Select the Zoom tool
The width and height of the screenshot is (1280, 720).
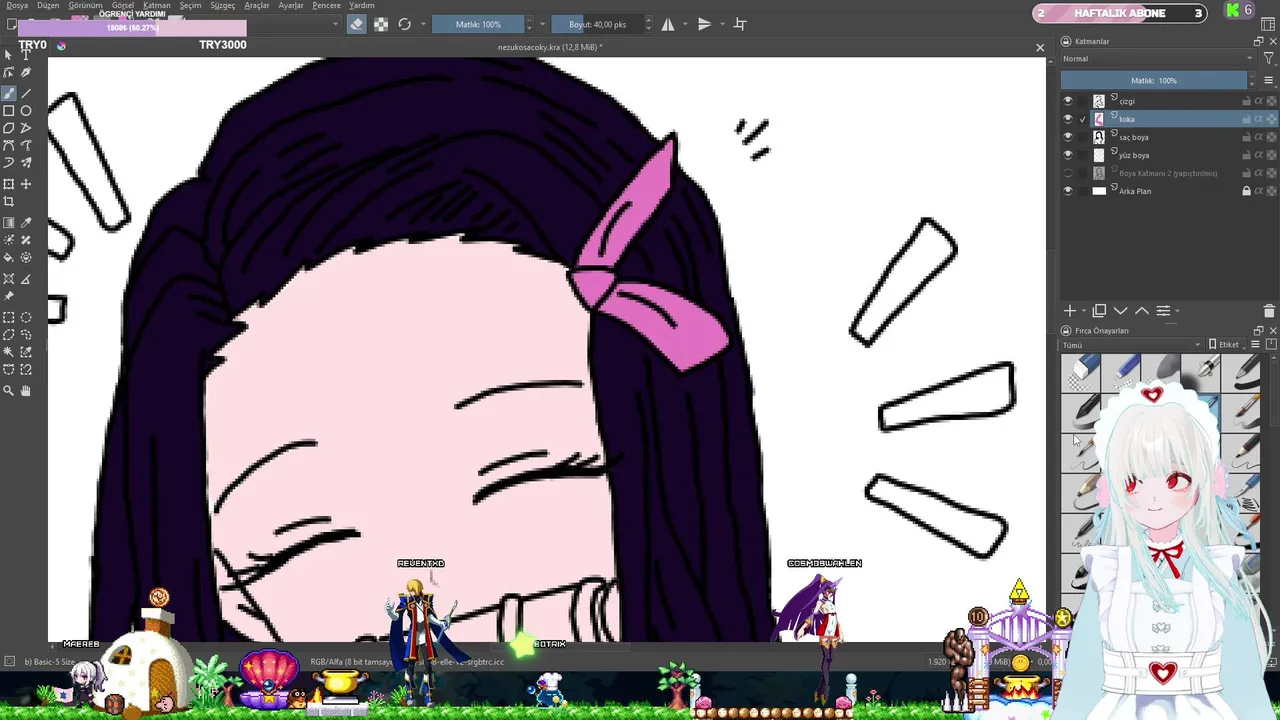point(8,391)
